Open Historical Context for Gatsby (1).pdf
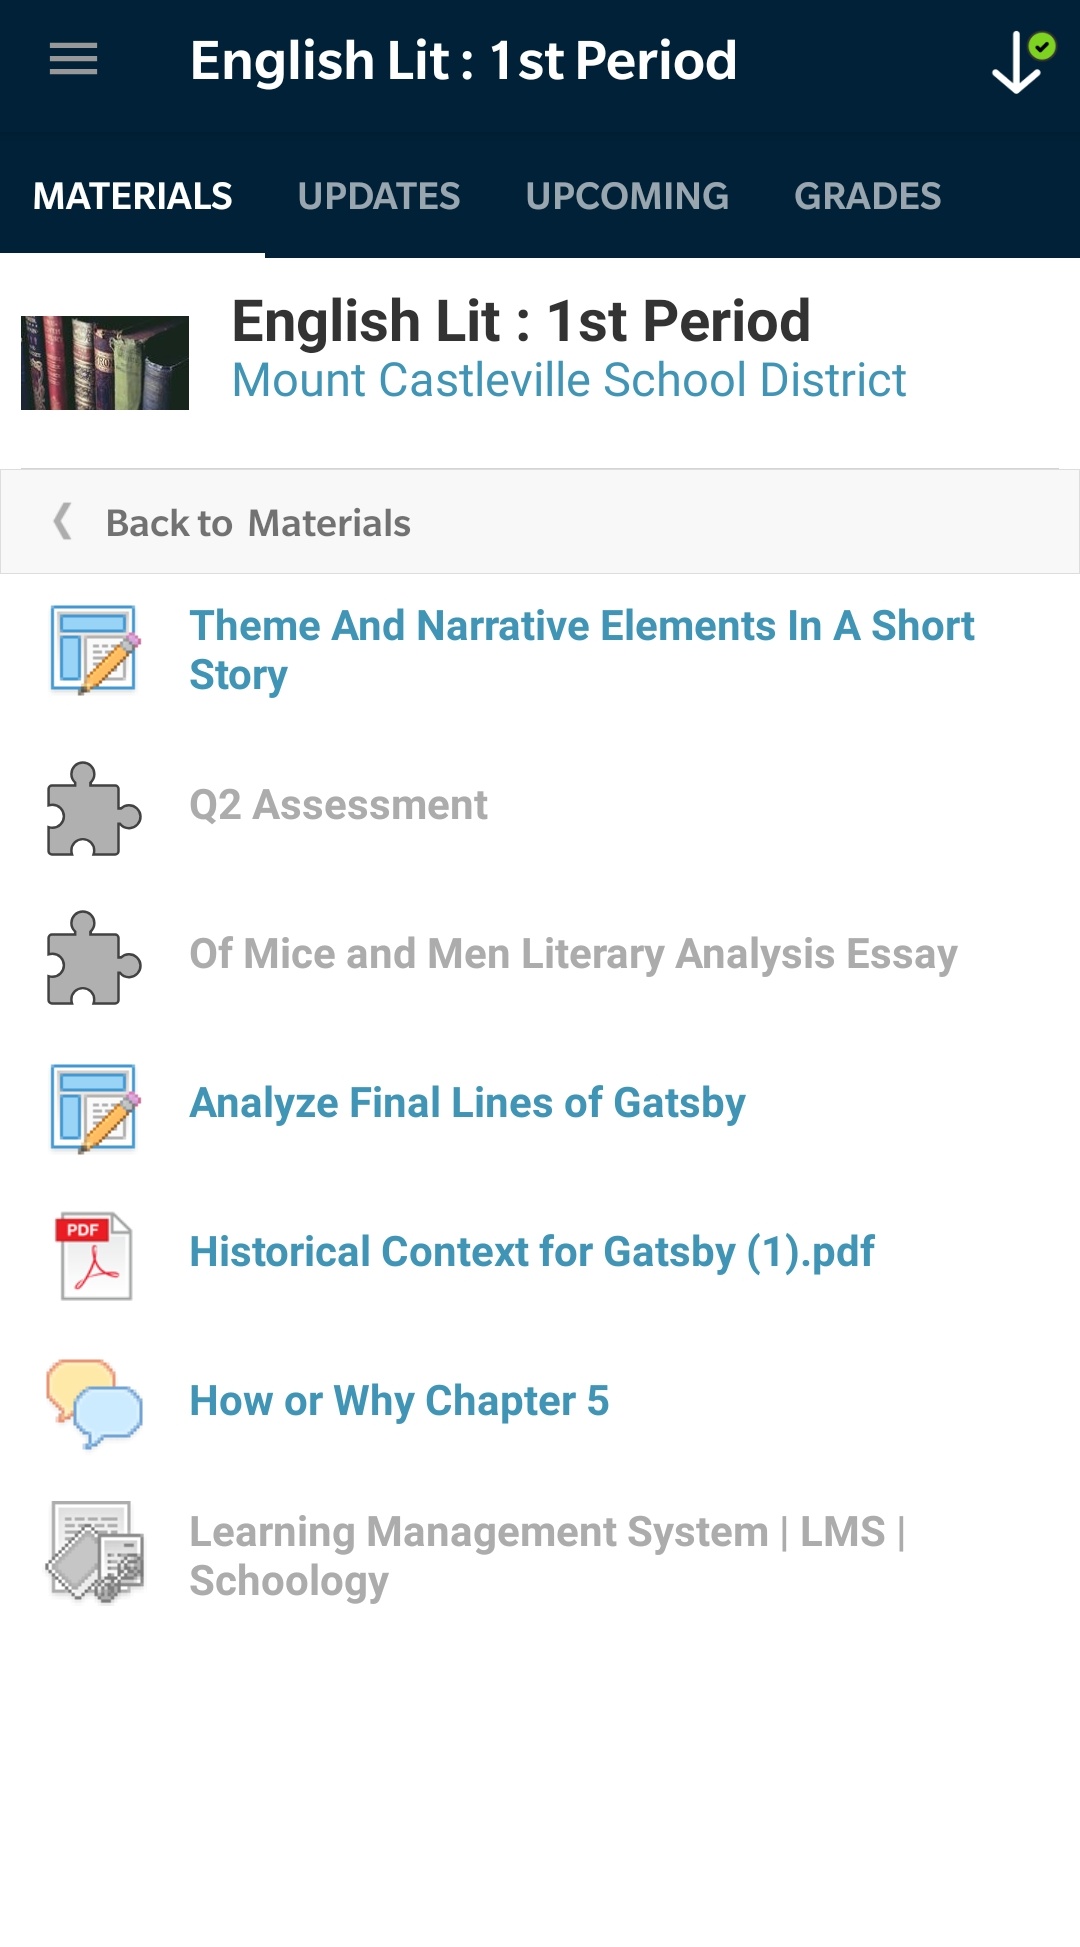This screenshot has height=1947, width=1080. click(x=532, y=1252)
